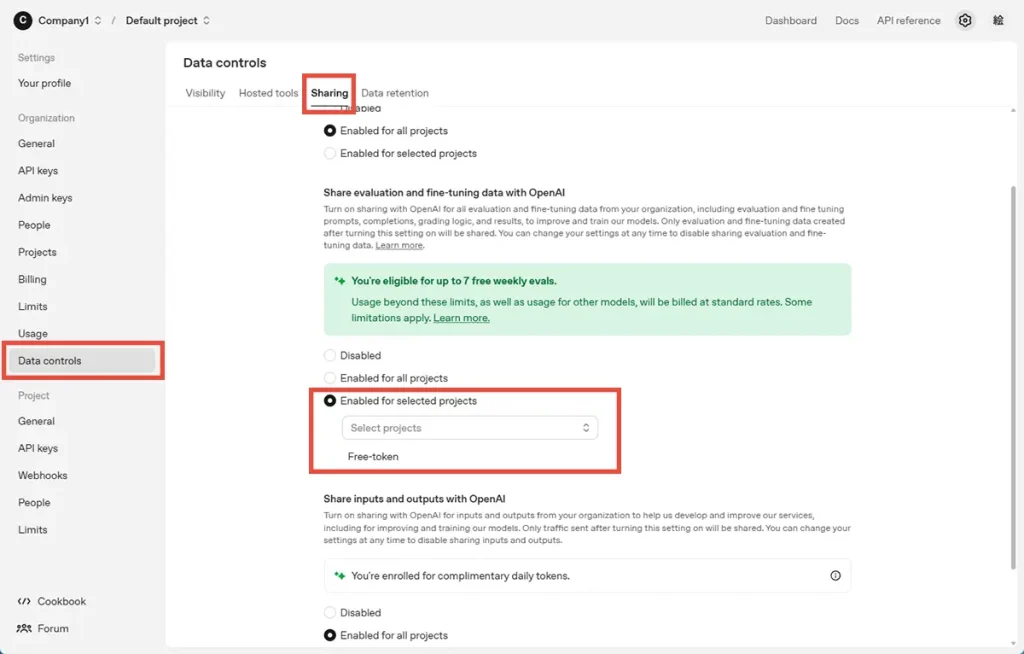The width and height of the screenshot is (1024, 654).
Task: Select Data controls in sidebar
Action: coord(82,361)
